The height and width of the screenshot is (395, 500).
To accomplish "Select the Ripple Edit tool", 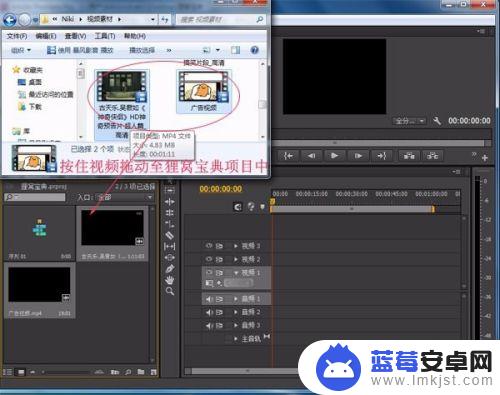I will (x=170, y=202).
